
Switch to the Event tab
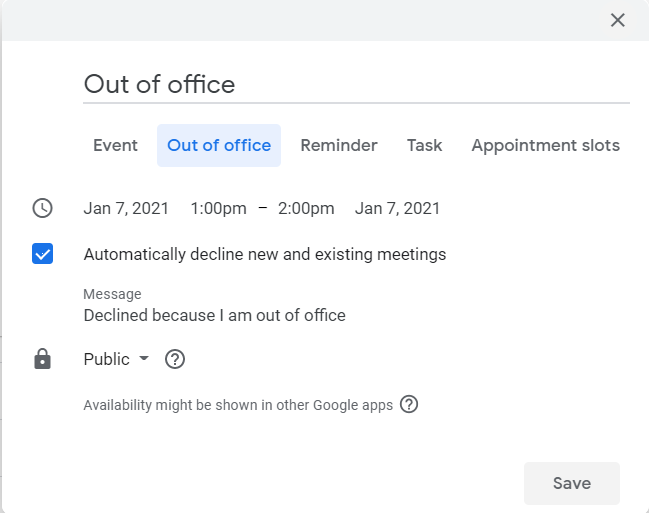coord(115,145)
